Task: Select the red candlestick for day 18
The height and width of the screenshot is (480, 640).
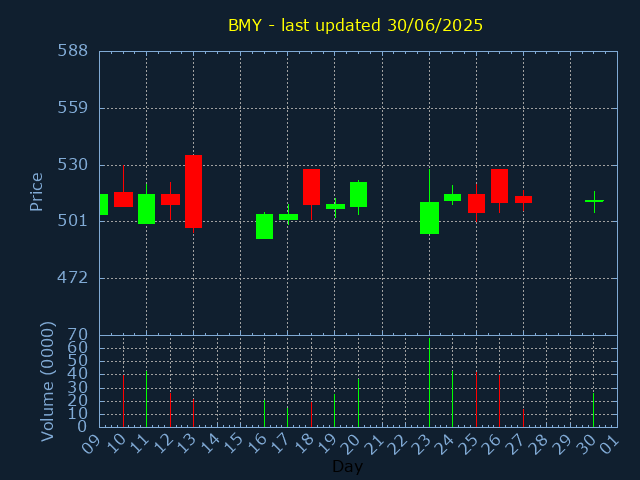Action: [x=311, y=187]
